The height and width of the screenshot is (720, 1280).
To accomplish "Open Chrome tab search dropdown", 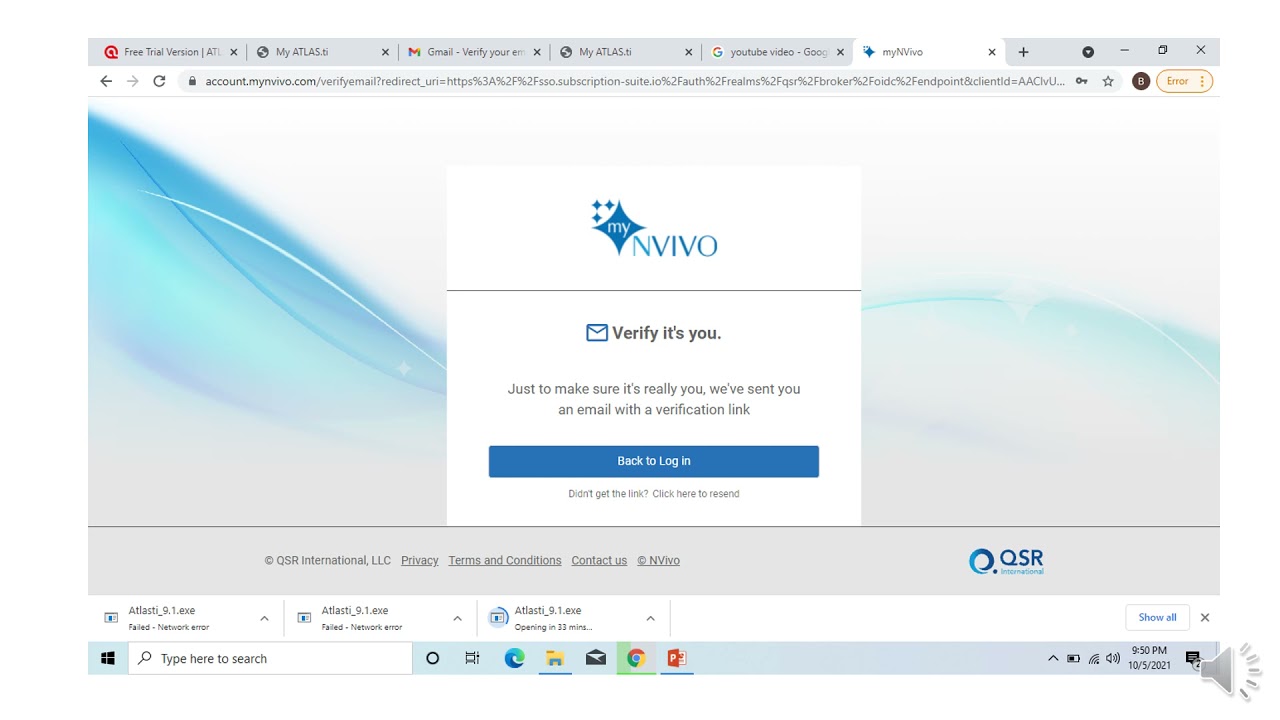I will click(x=1088, y=52).
